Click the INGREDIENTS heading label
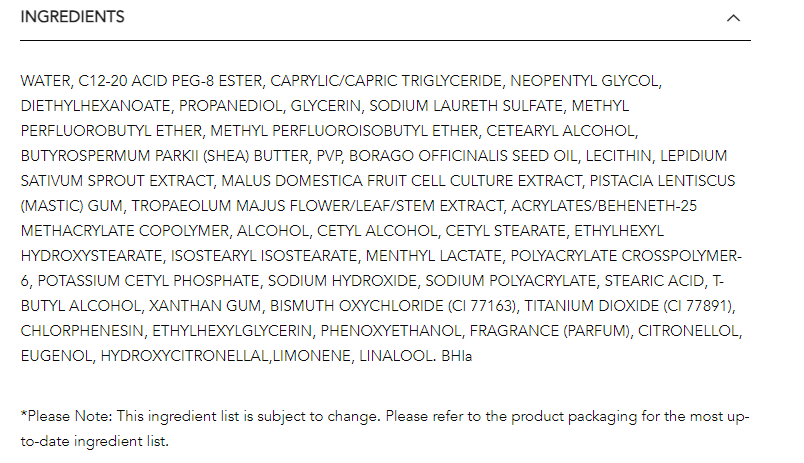 point(72,17)
